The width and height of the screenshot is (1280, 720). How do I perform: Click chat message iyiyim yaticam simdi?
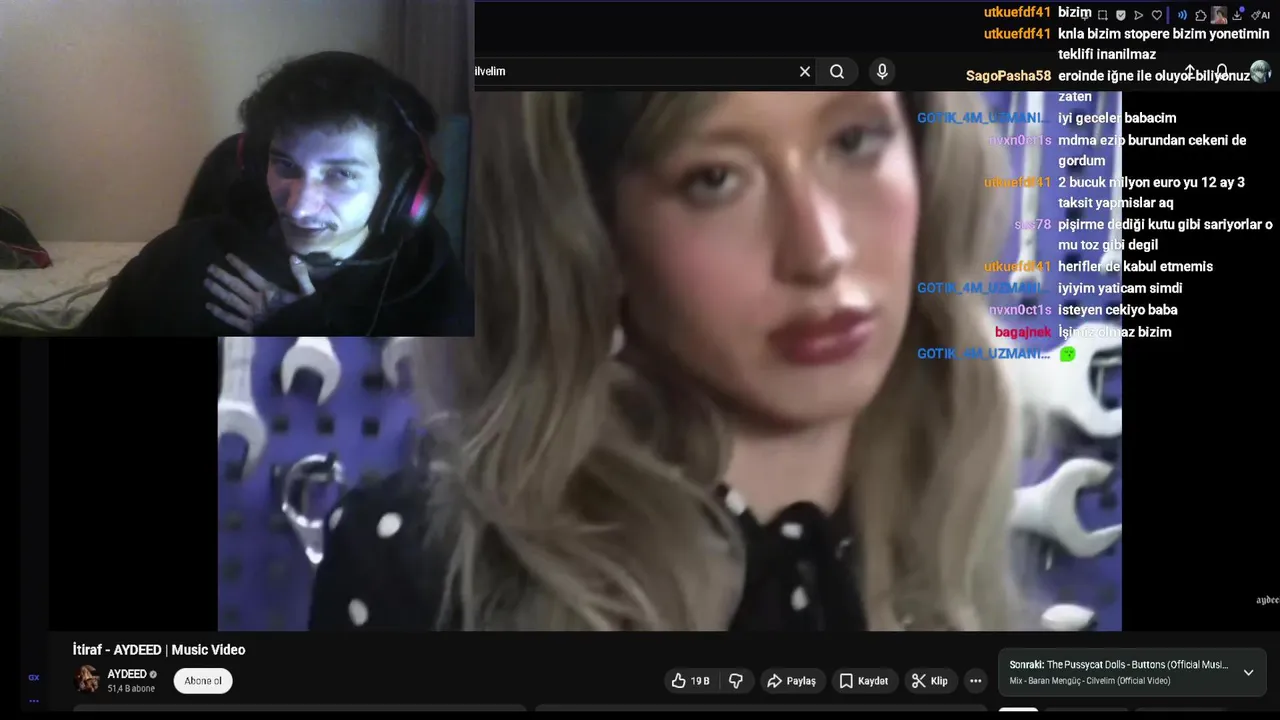click(1120, 288)
